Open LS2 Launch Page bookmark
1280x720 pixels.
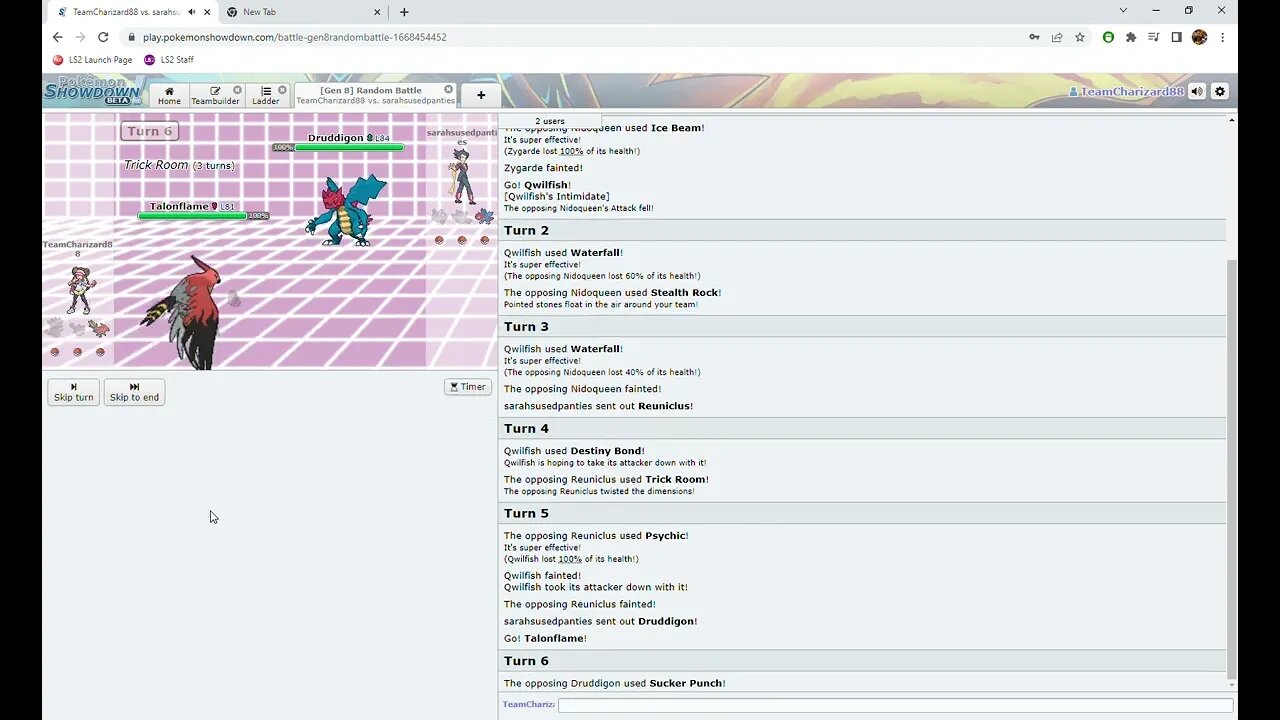92,60
